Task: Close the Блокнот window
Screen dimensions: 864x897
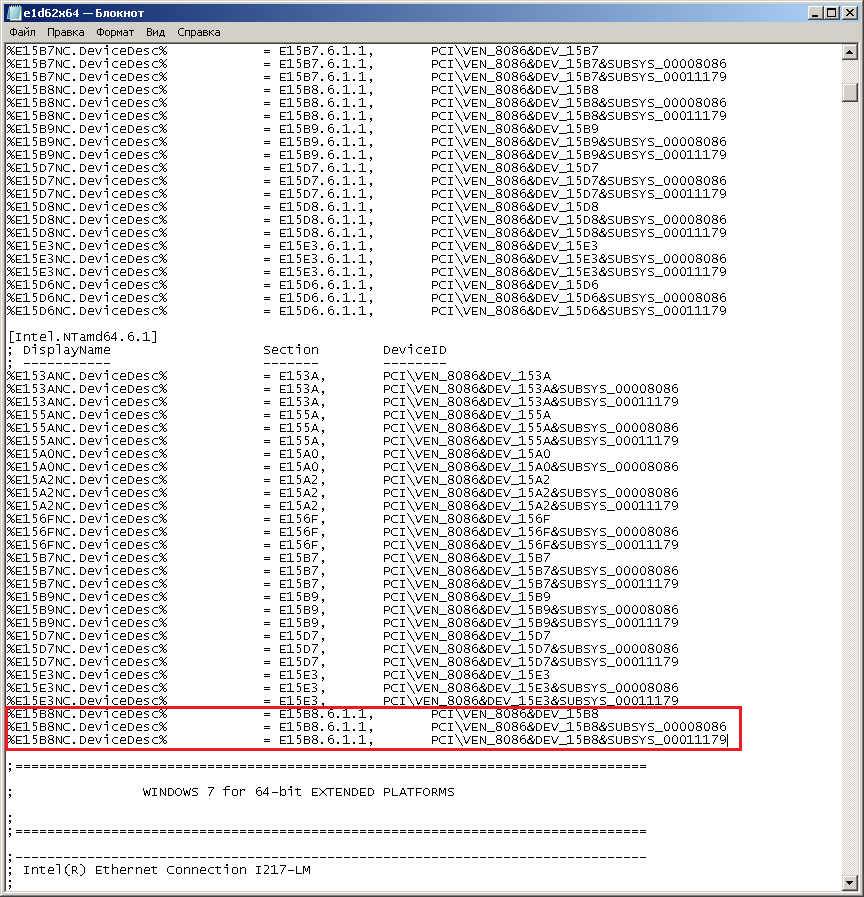Action: [x=850, y=13]
